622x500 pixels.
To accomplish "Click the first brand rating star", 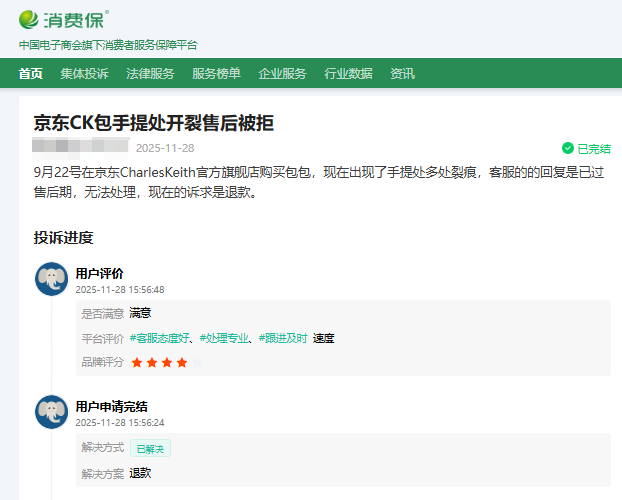I will coord(137,362).
